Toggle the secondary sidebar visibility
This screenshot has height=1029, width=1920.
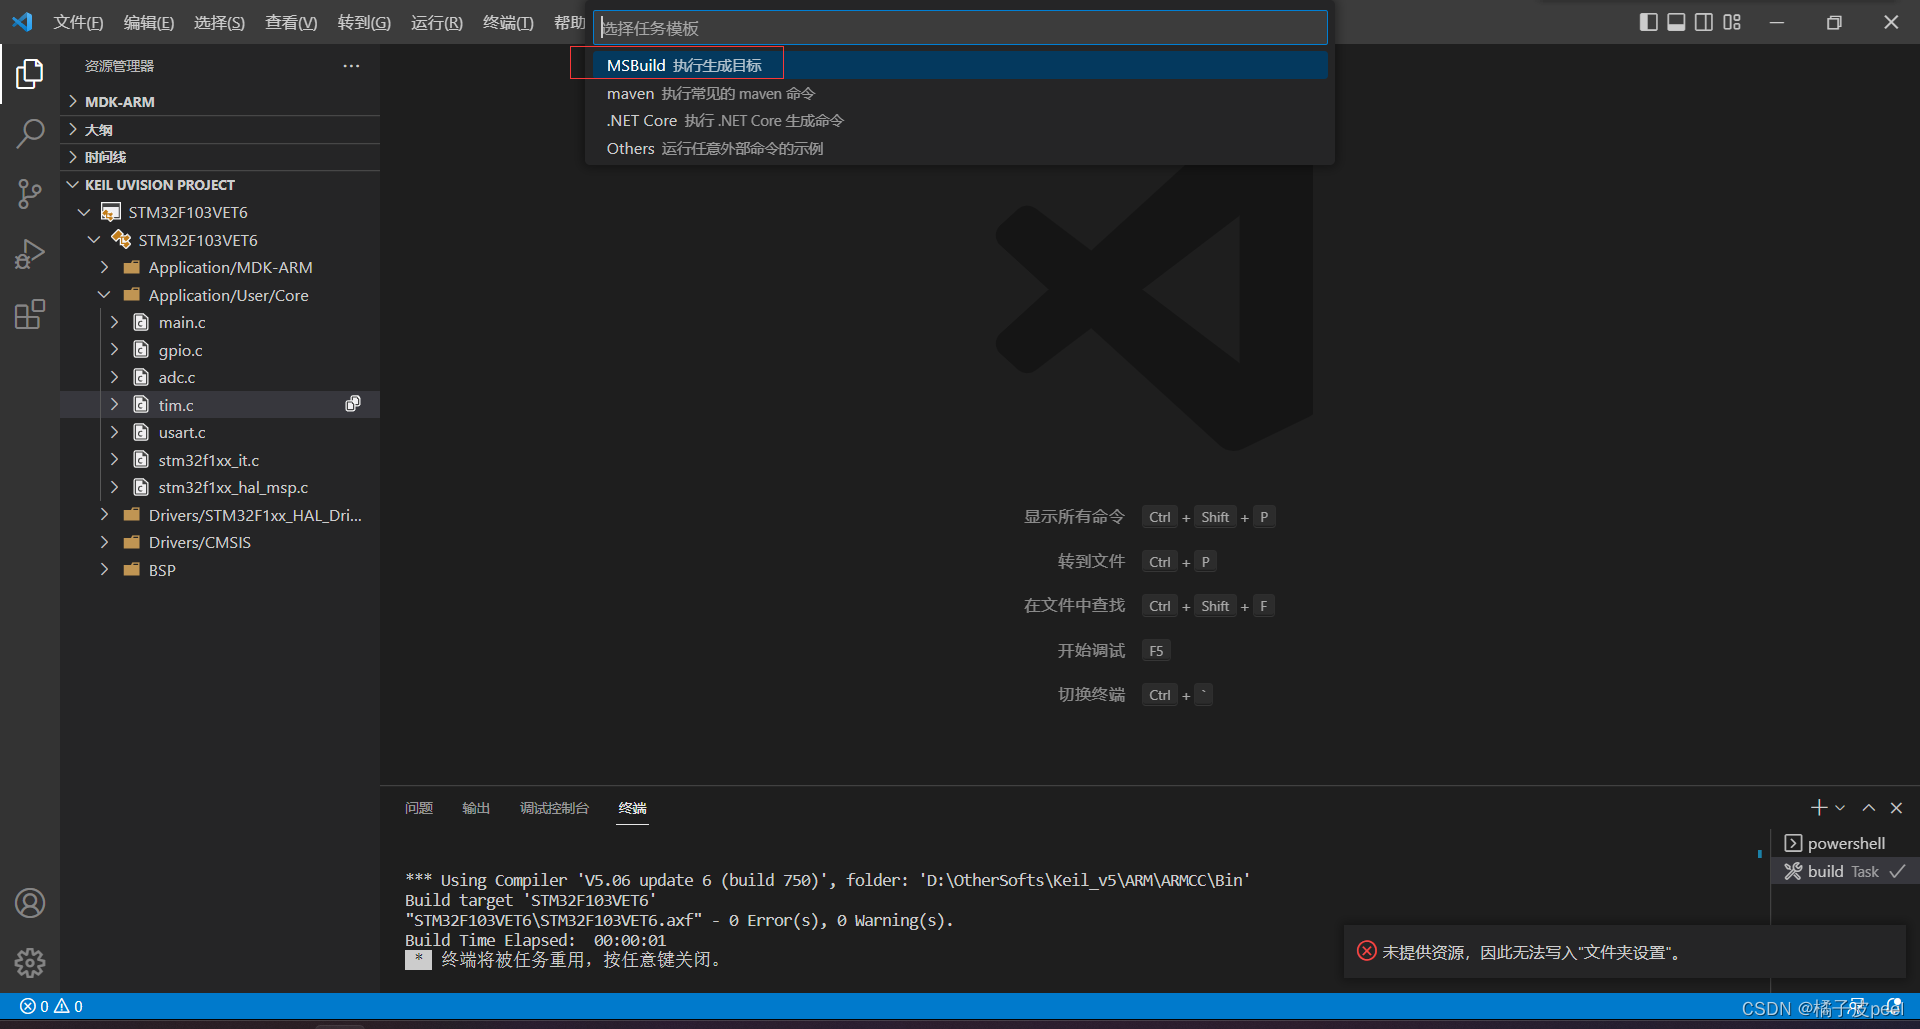click(1703, 21)
